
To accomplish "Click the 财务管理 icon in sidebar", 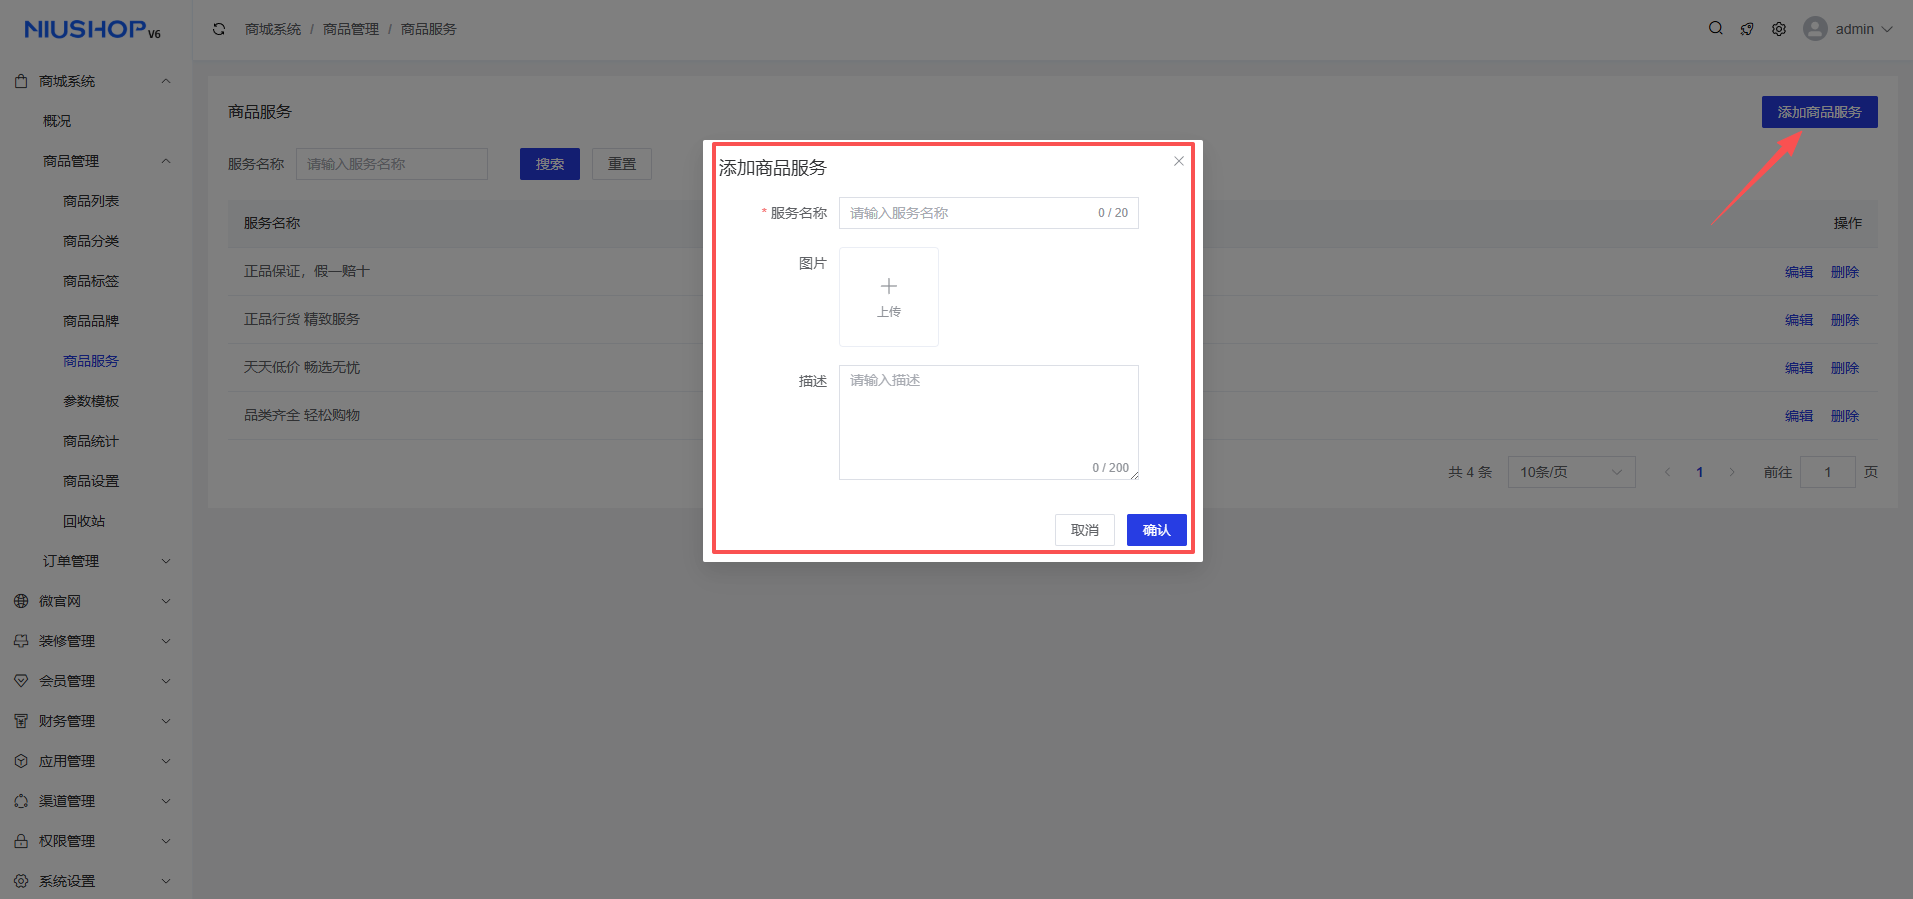I will click(x=21, y=721).
